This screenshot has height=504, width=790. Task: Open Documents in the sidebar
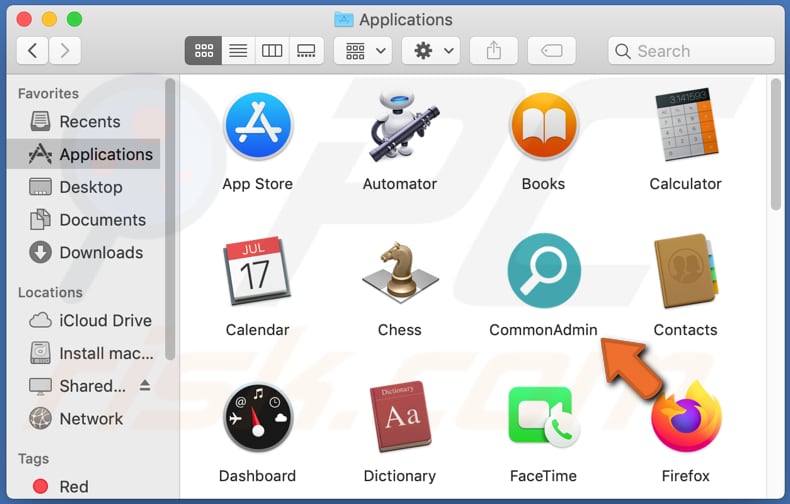coord(84,220)
